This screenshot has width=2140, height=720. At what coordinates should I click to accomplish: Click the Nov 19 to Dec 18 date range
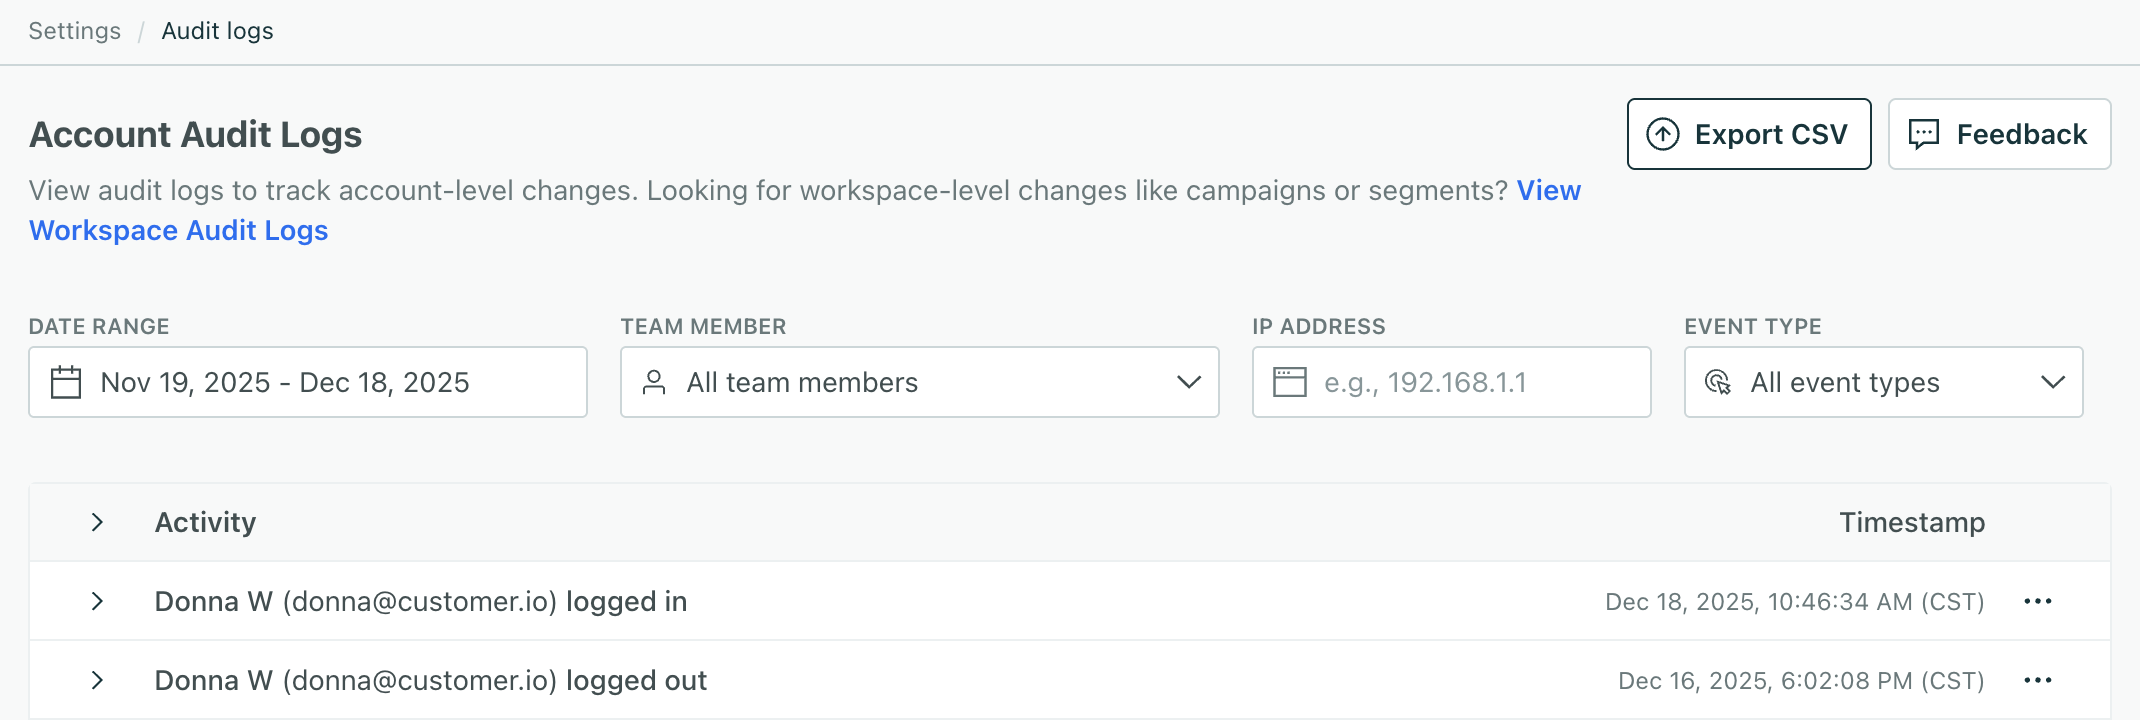308,382
